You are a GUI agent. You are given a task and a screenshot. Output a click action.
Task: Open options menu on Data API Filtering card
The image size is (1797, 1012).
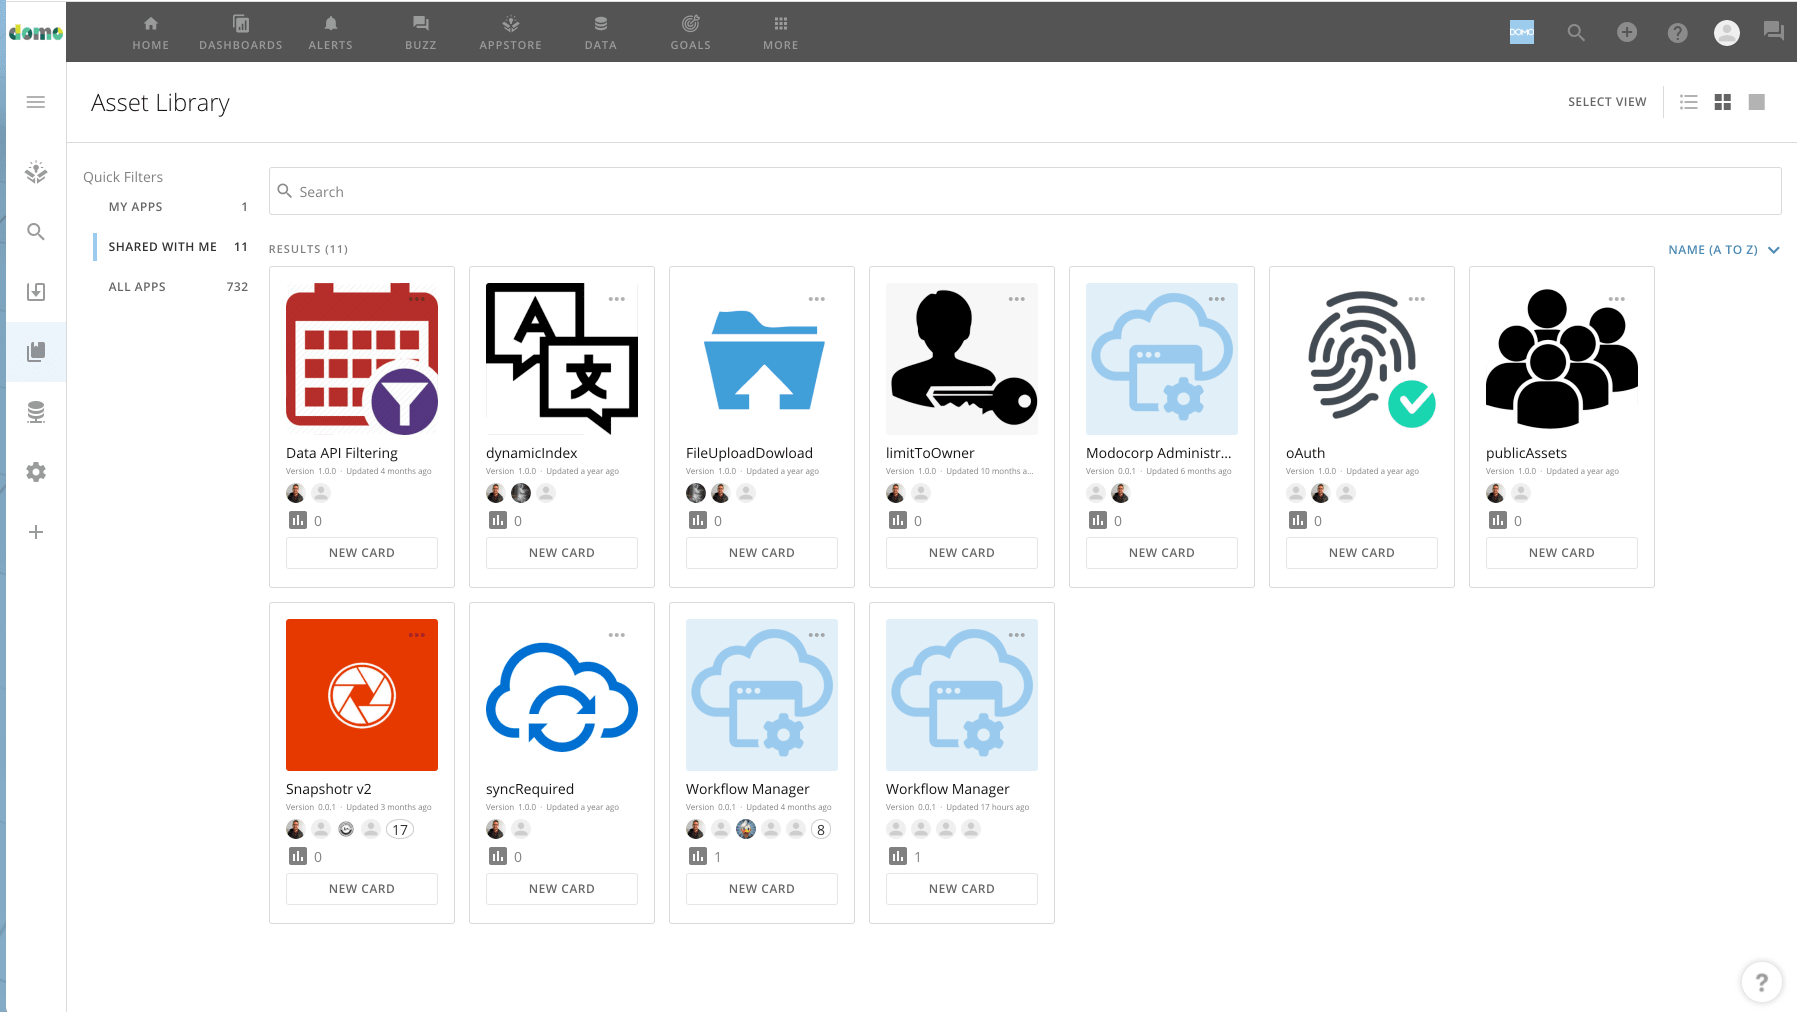pos(417,299)
